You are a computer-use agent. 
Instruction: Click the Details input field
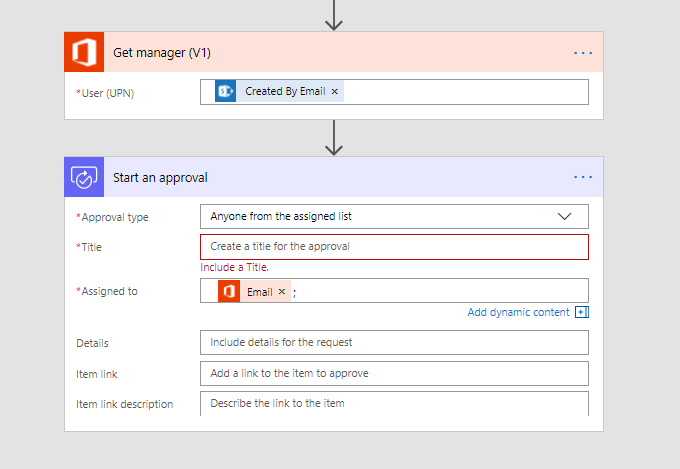coord(394,342)
